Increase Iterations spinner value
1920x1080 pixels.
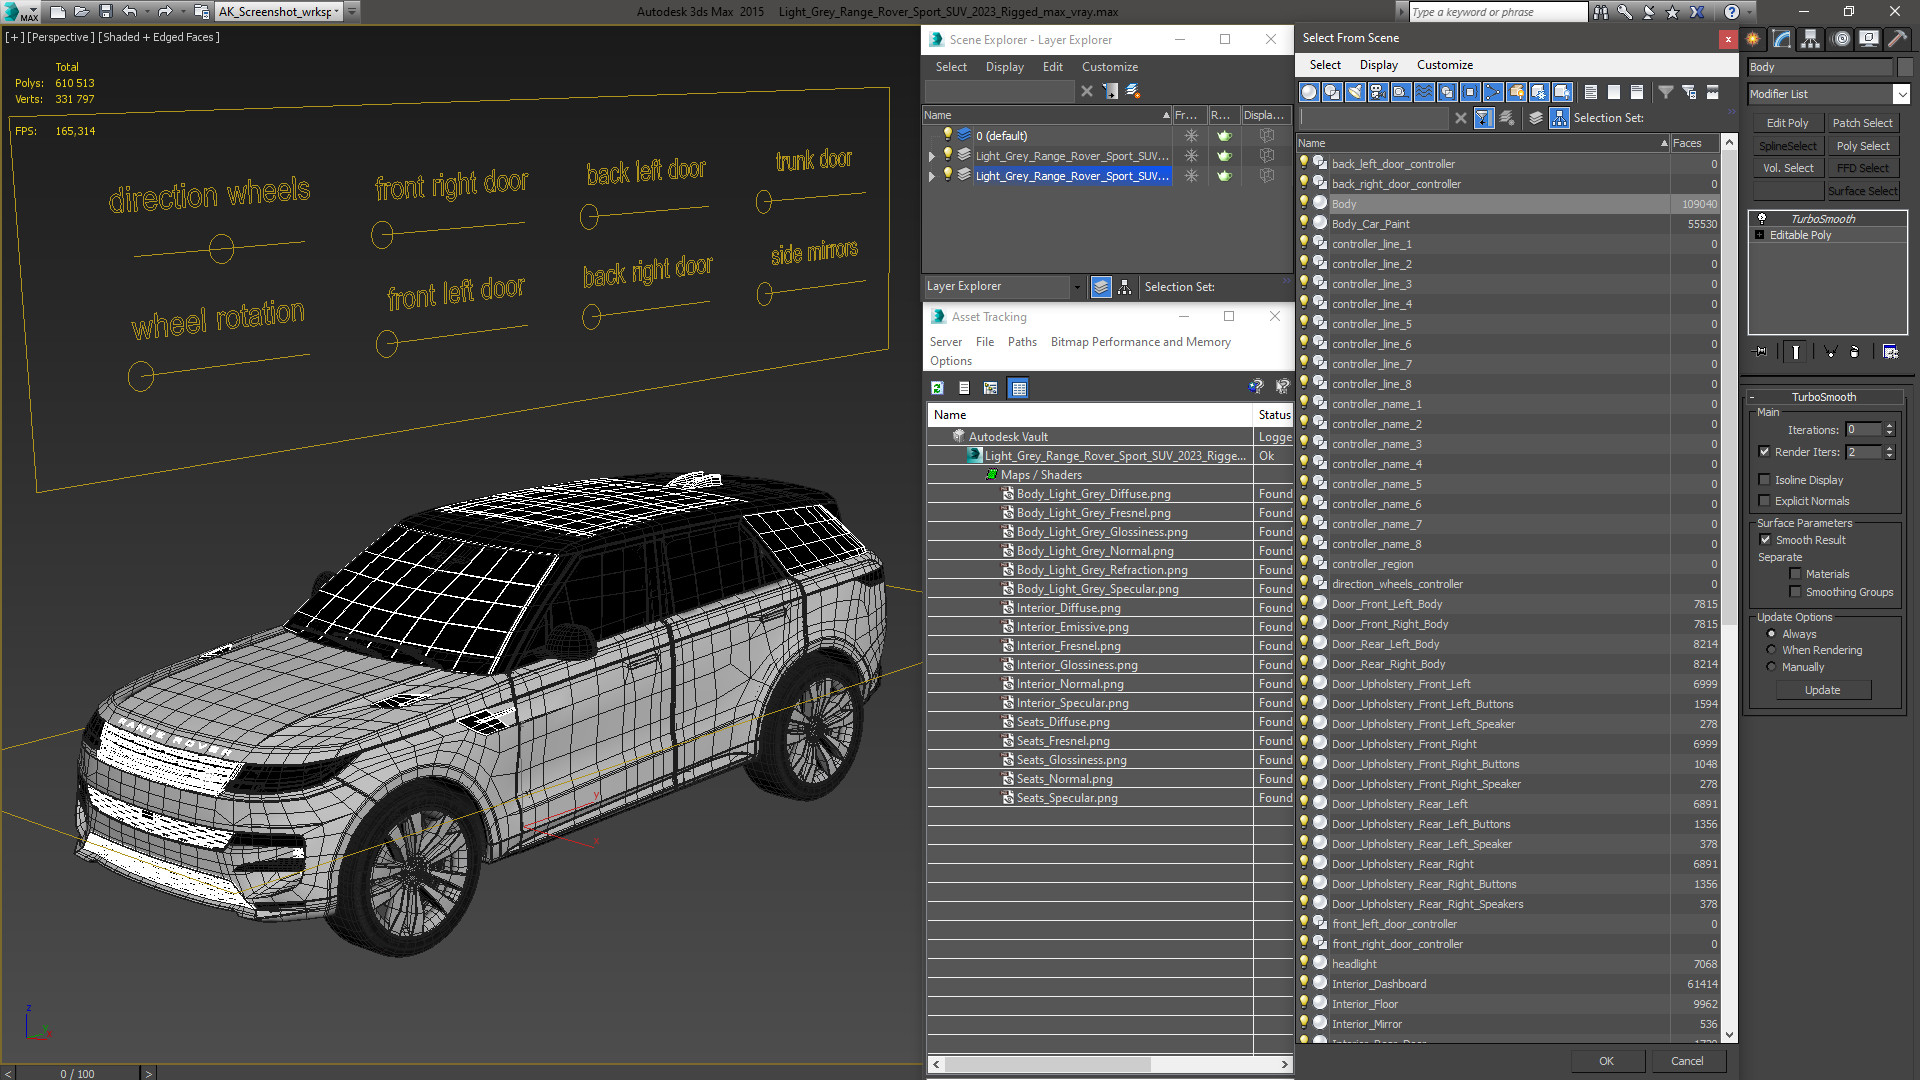pos(1890,426)
